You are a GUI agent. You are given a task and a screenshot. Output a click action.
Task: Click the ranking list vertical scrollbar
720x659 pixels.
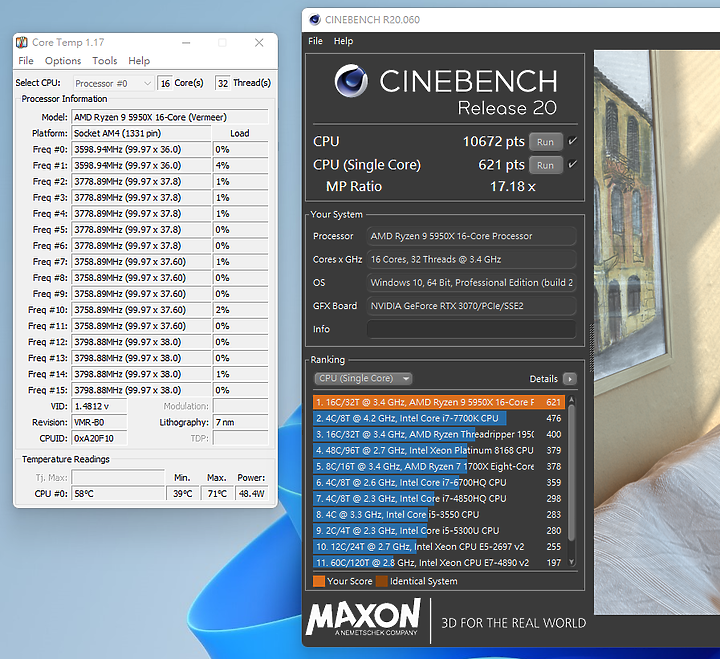[x=572, y=473]
